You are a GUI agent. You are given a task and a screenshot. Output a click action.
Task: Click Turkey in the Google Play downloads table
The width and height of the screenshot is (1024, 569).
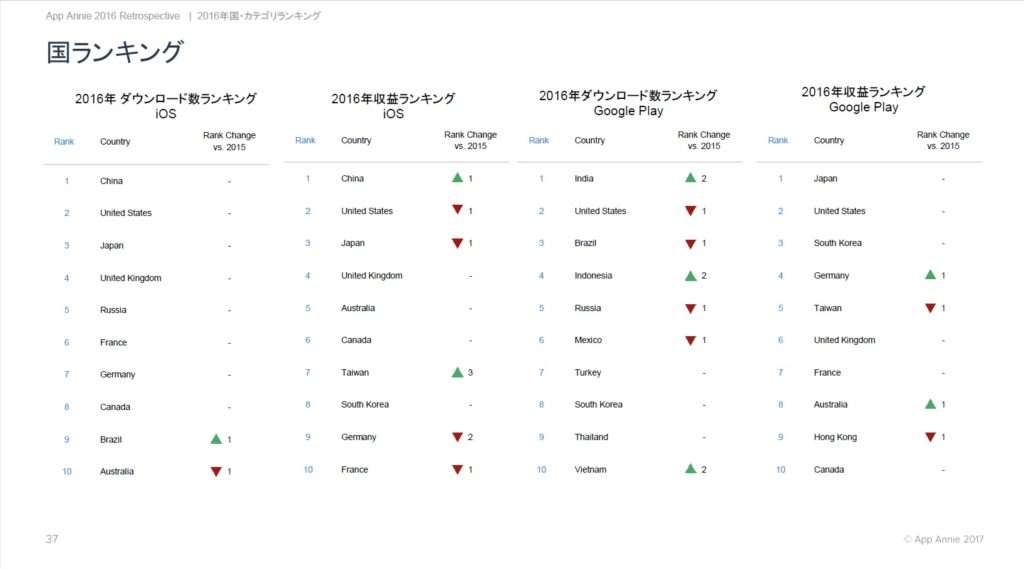click(x=588, y=373)
